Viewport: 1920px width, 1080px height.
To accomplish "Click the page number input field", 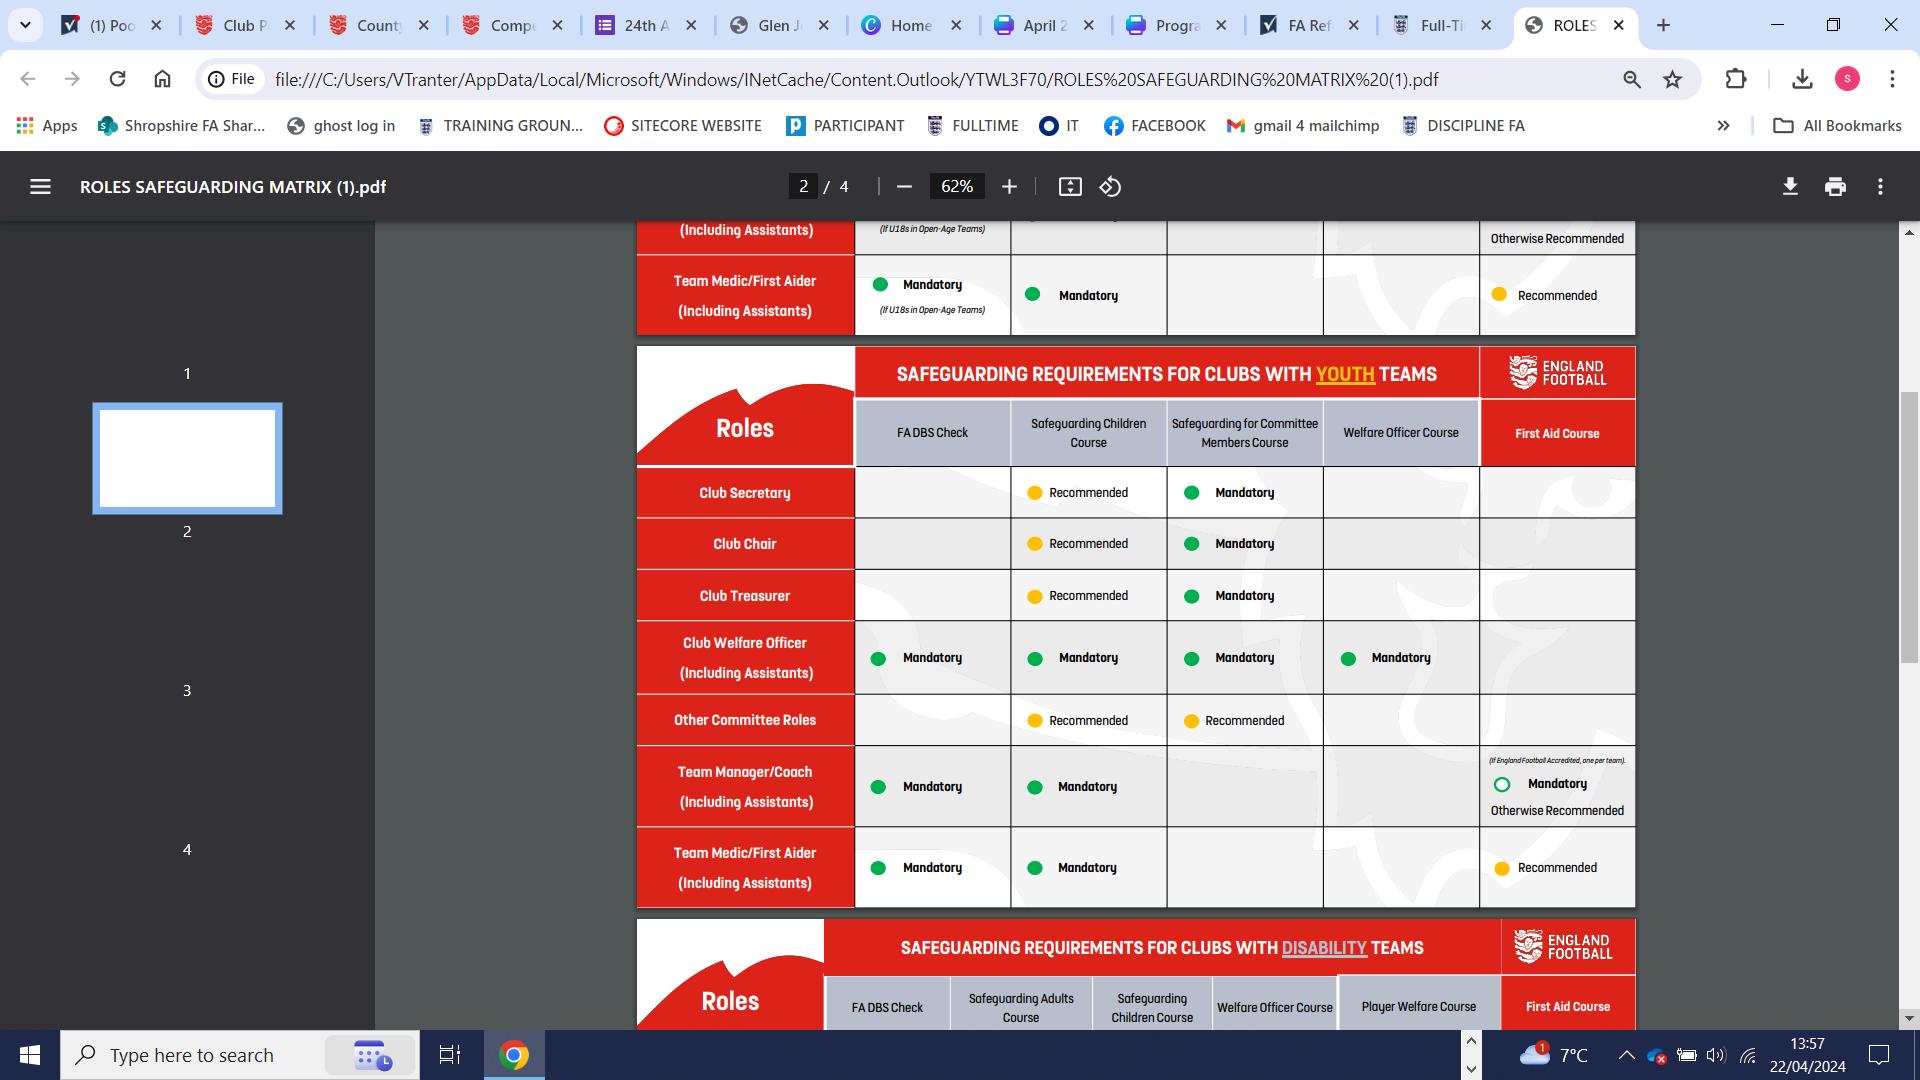I will coord(803,187).
